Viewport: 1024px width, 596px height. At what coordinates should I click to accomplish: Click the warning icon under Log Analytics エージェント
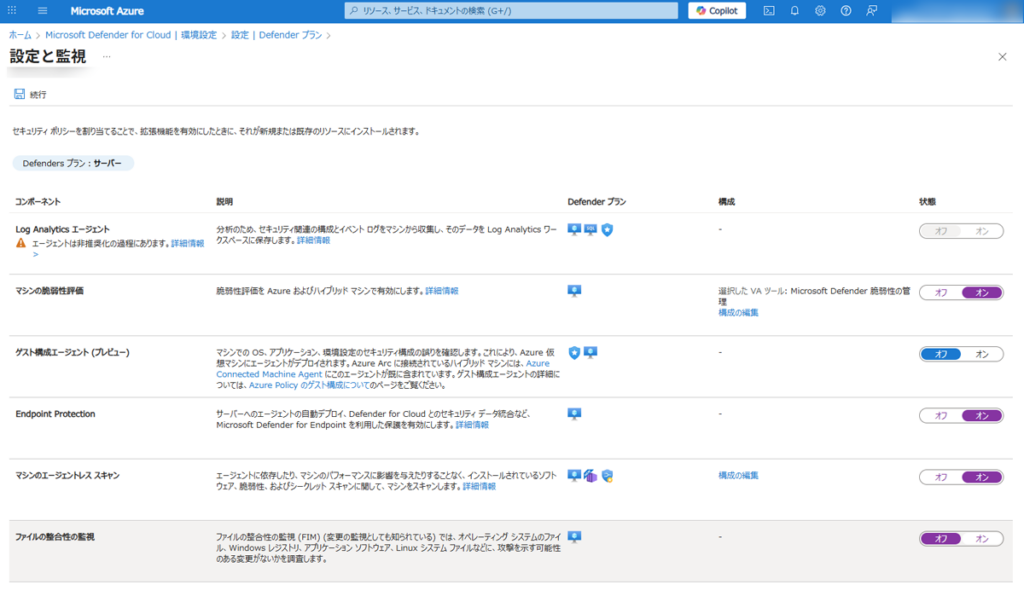(20, 243)
